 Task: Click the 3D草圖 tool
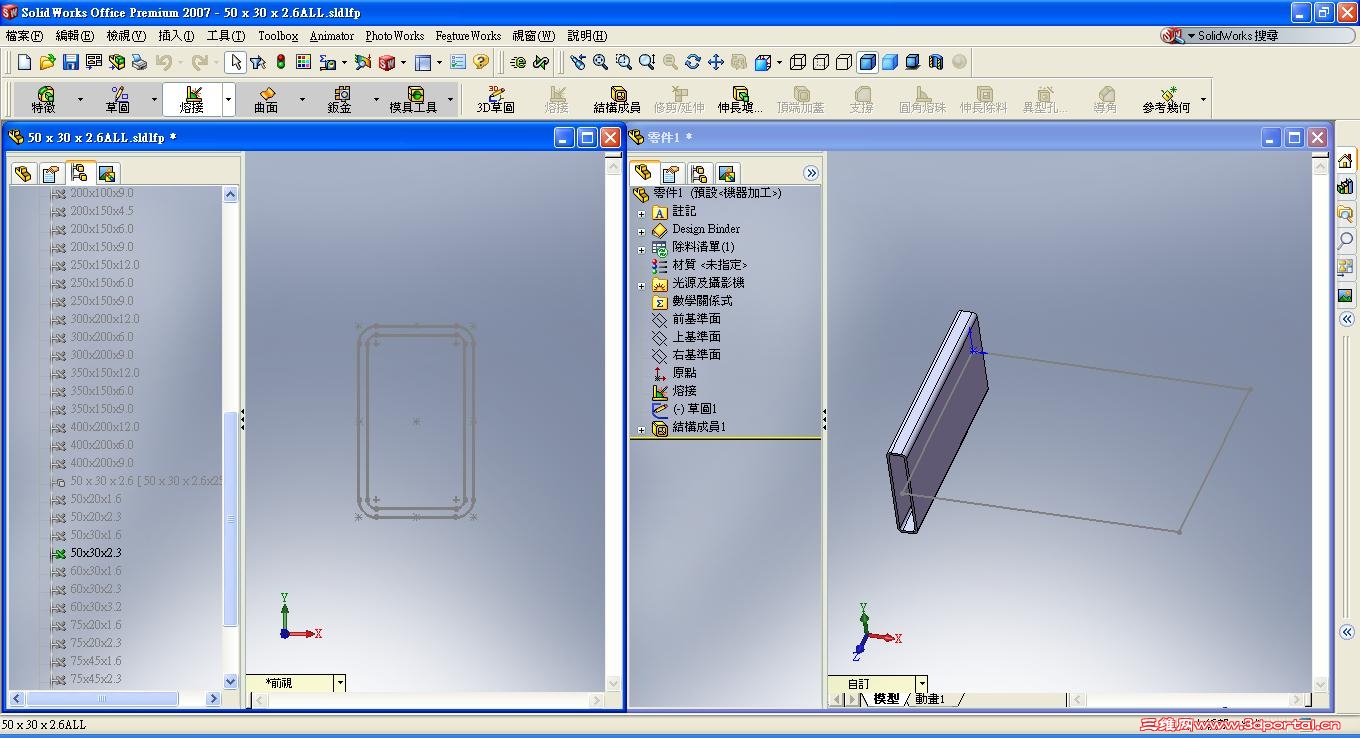(x=495, y=100)
